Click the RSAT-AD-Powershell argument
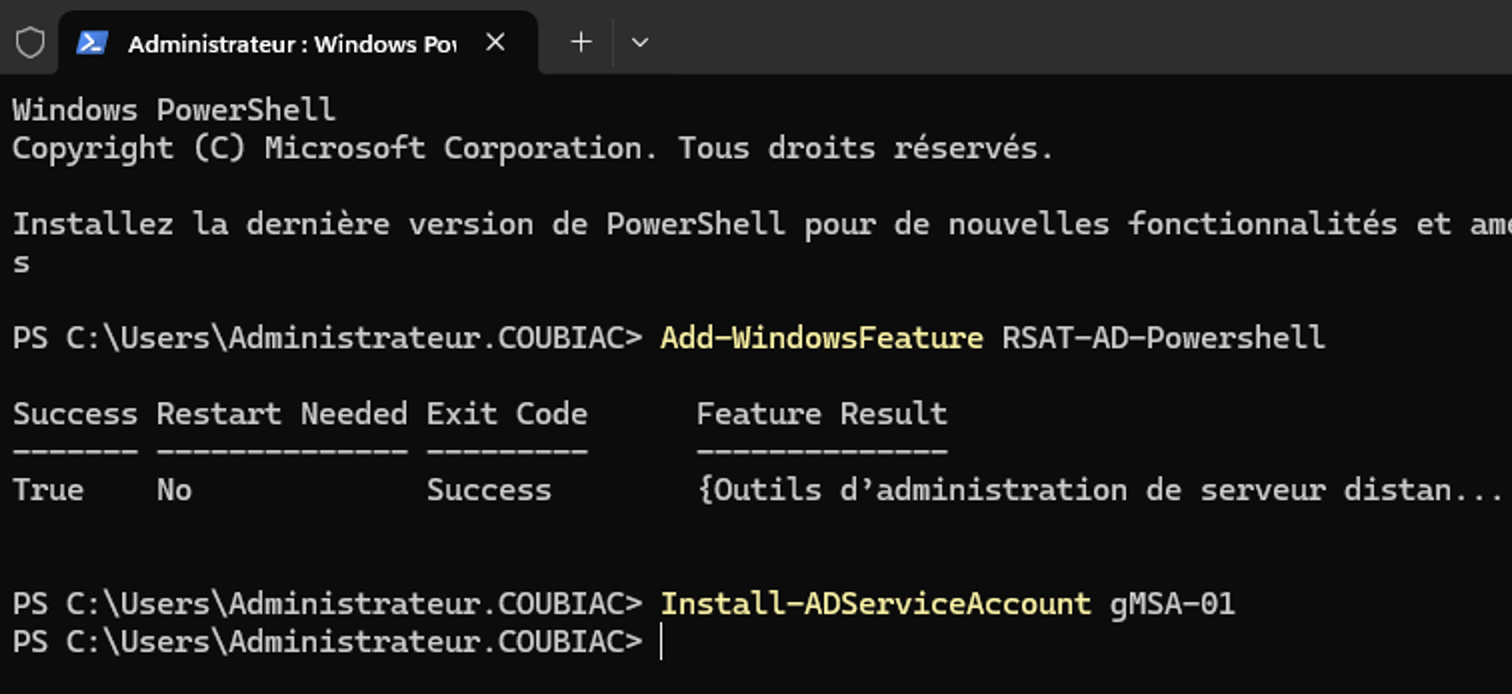The width and height of the screenshot is (1512, 694). click(x=1163, y=338)
